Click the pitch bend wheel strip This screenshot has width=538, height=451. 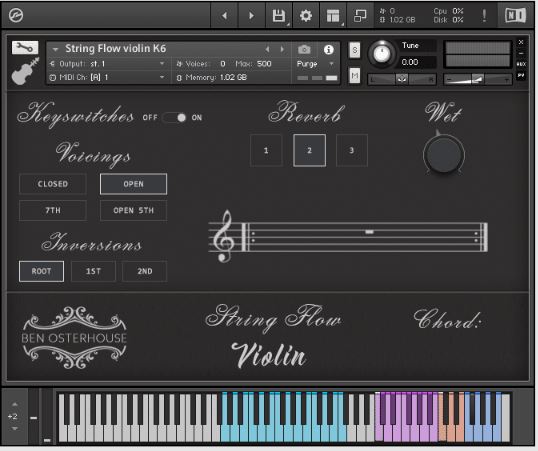coord(33,416)
